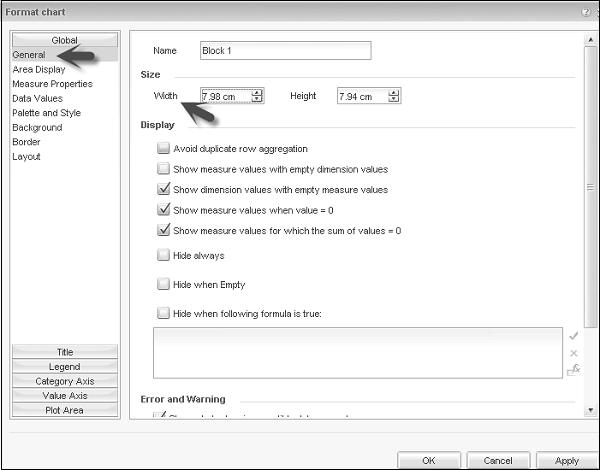This screenshot has width=600, height=470.
Task: Click the Name field containing Block 1
Action: 285,51
